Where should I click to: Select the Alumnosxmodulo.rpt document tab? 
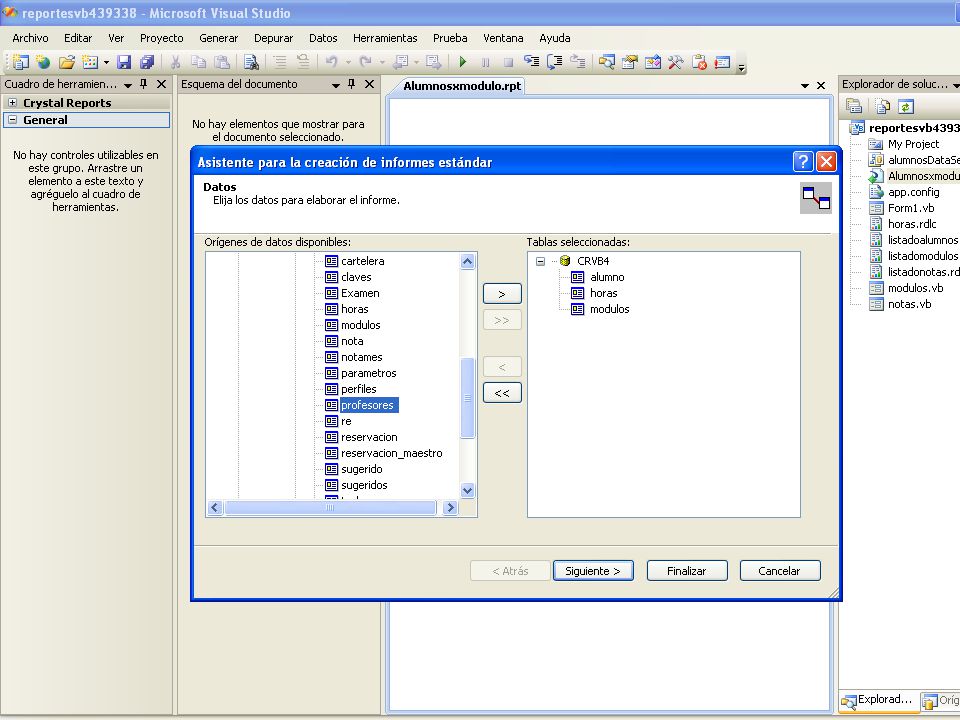click(x=462, y=86)
